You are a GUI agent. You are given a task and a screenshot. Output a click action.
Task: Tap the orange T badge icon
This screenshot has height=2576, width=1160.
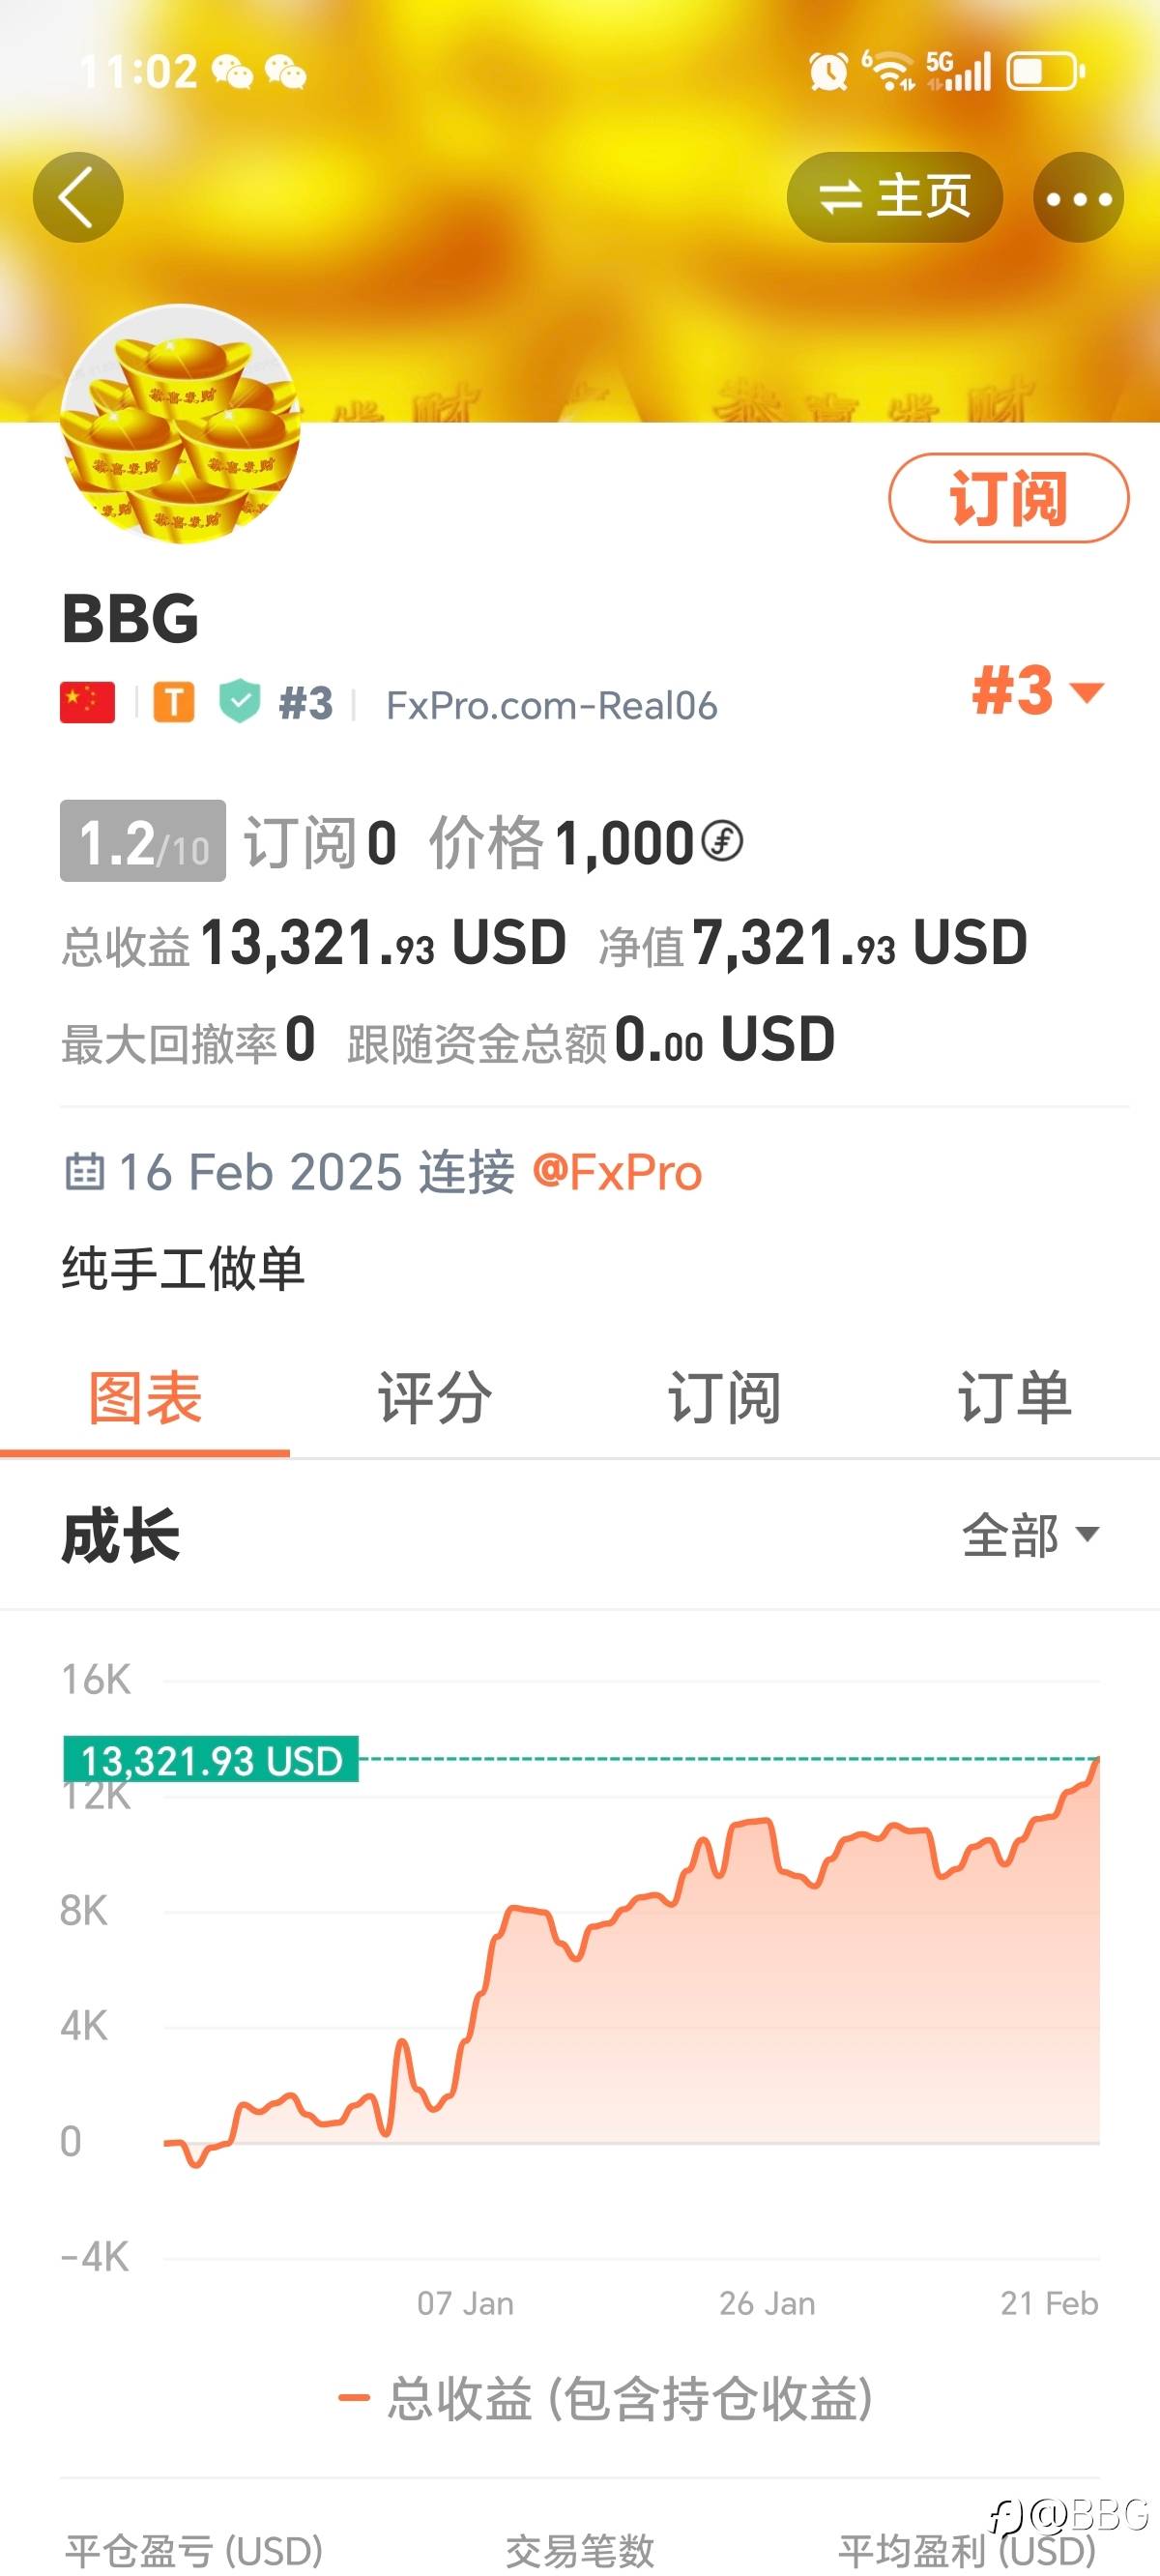tap(173, 703)
